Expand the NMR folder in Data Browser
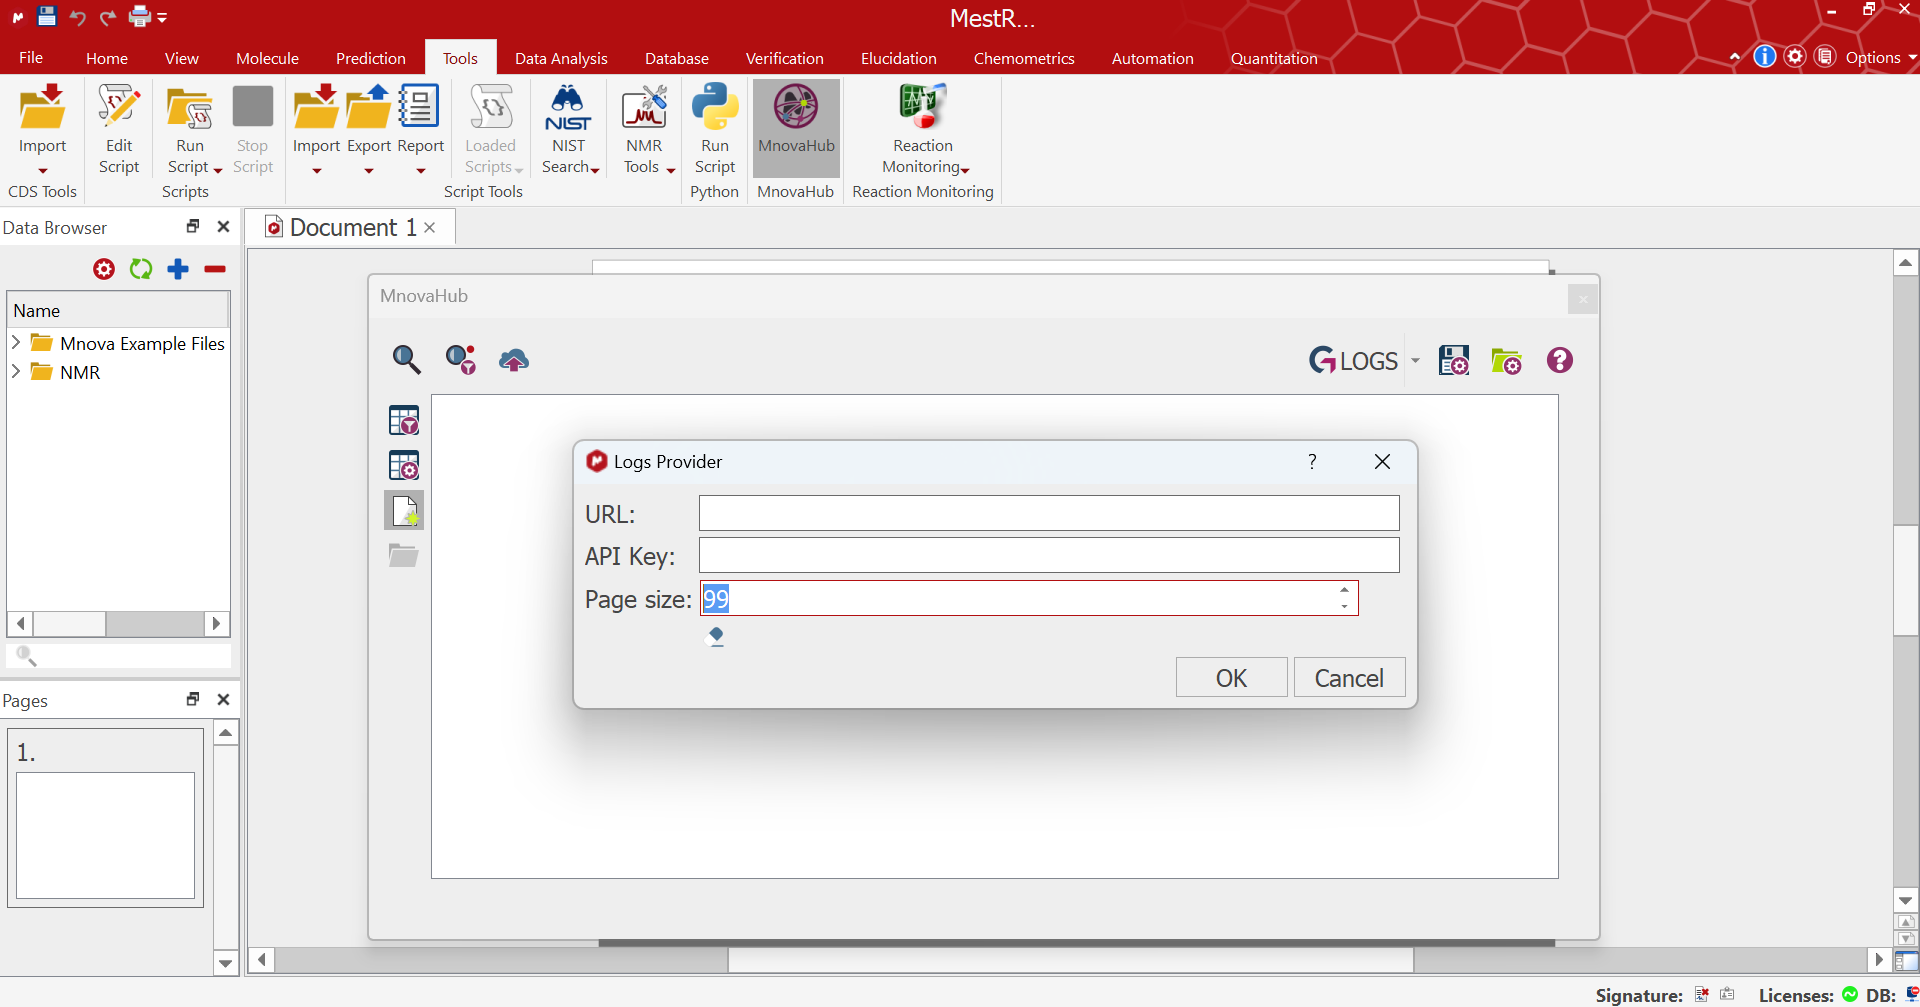This screenshot has height=1007, width=1920. tap(16, 371)
